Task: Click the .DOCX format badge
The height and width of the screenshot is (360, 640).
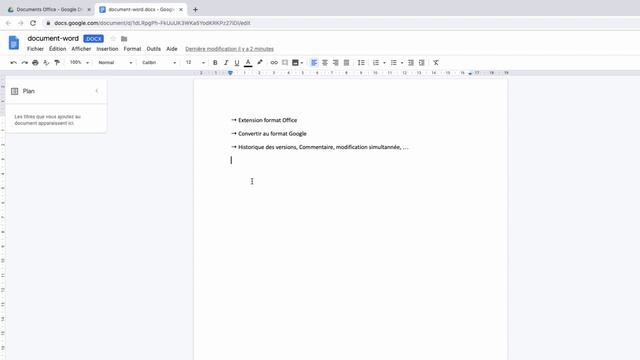Action: (93, 39)
